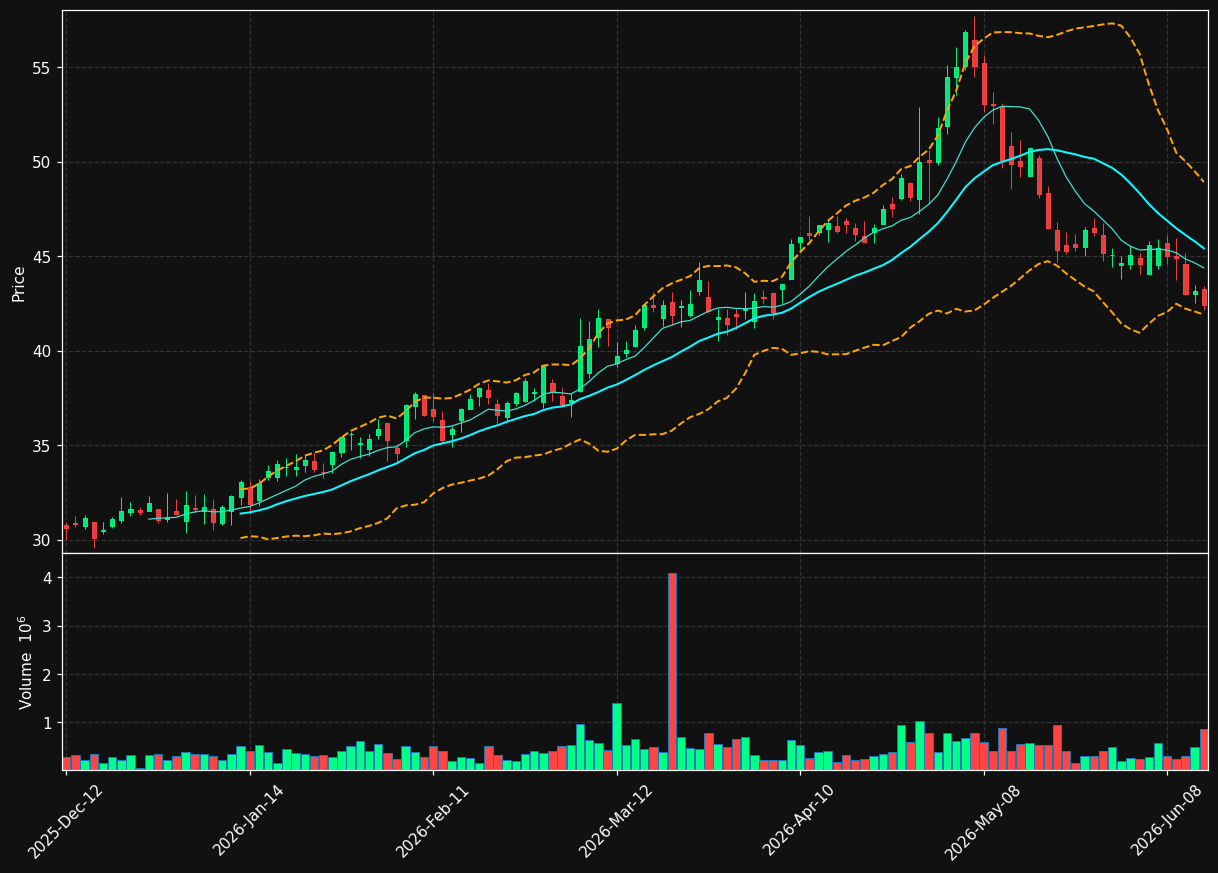Click the 2026-Jan-14 date label

pyautogui.click(x=249, y=820)
